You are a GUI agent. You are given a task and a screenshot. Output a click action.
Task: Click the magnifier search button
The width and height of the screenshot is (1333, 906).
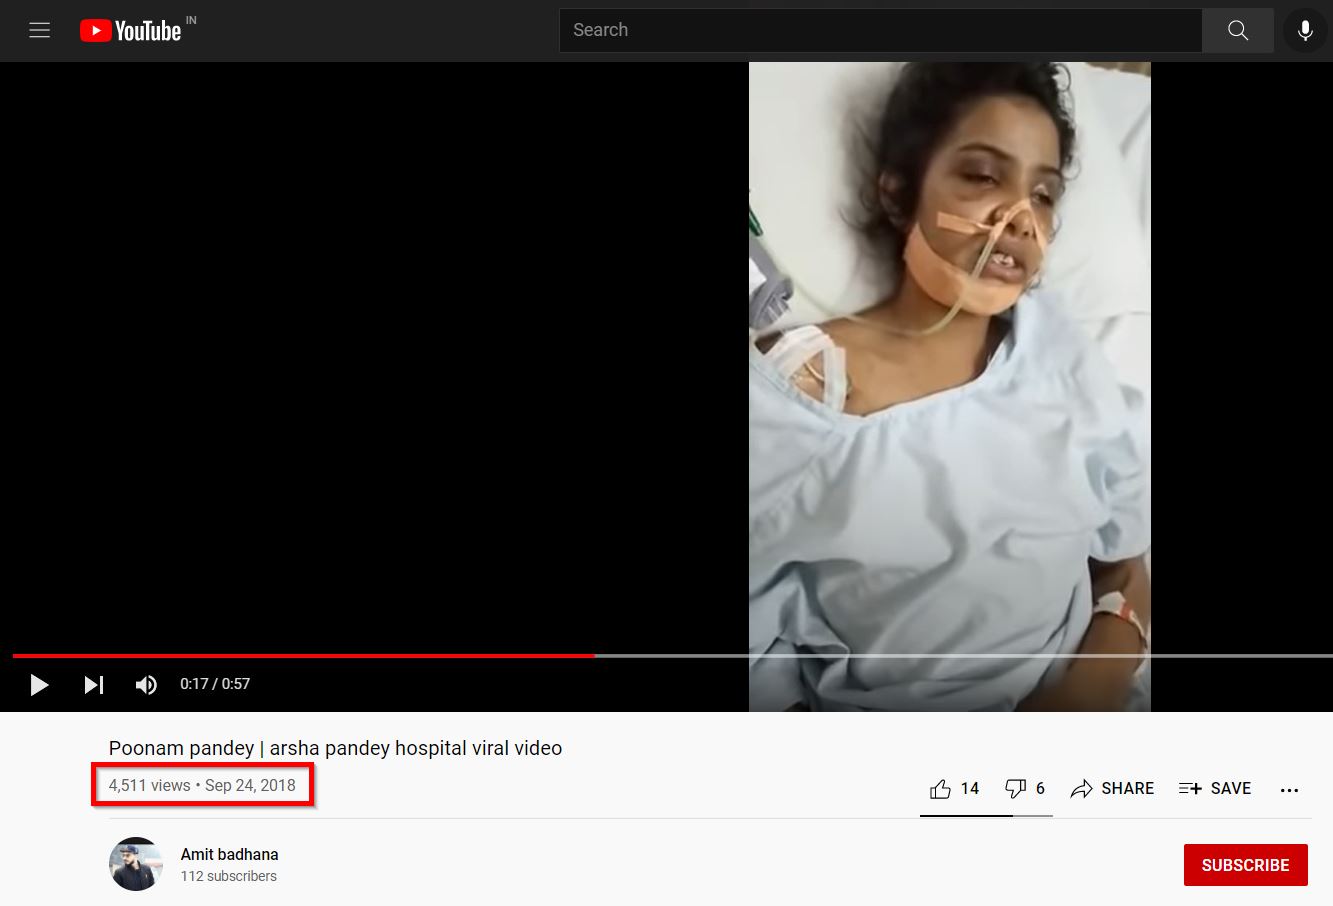(x=1237, y=30)
